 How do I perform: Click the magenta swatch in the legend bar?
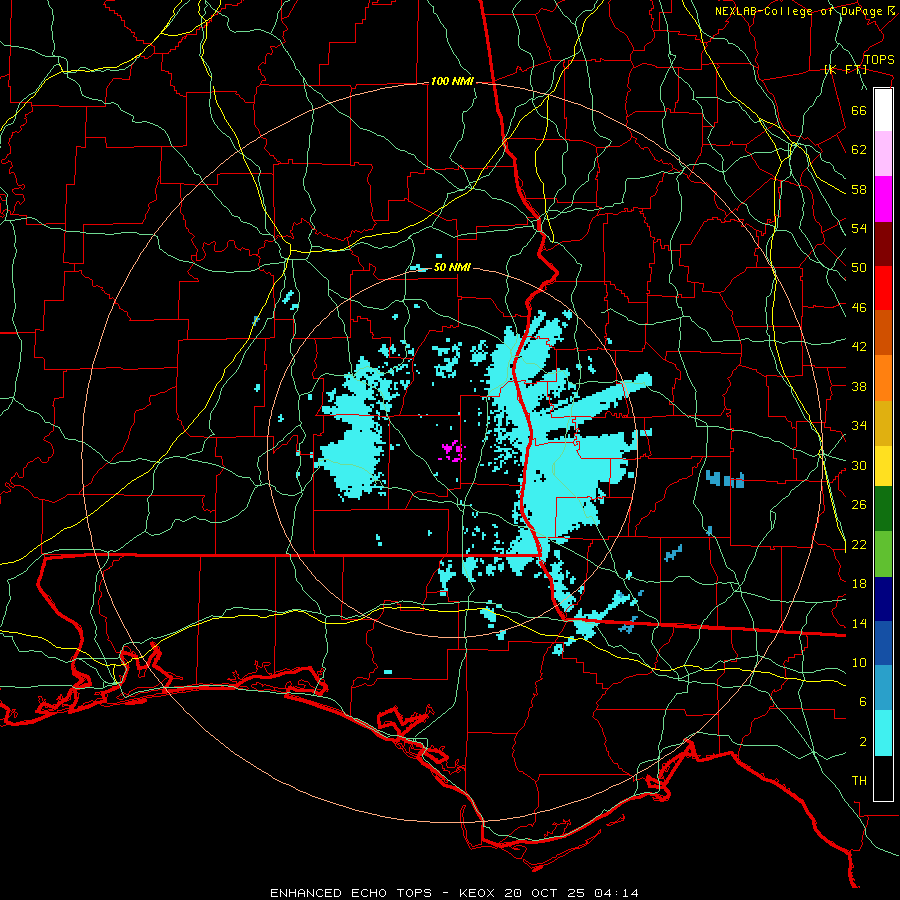(883, 199)
